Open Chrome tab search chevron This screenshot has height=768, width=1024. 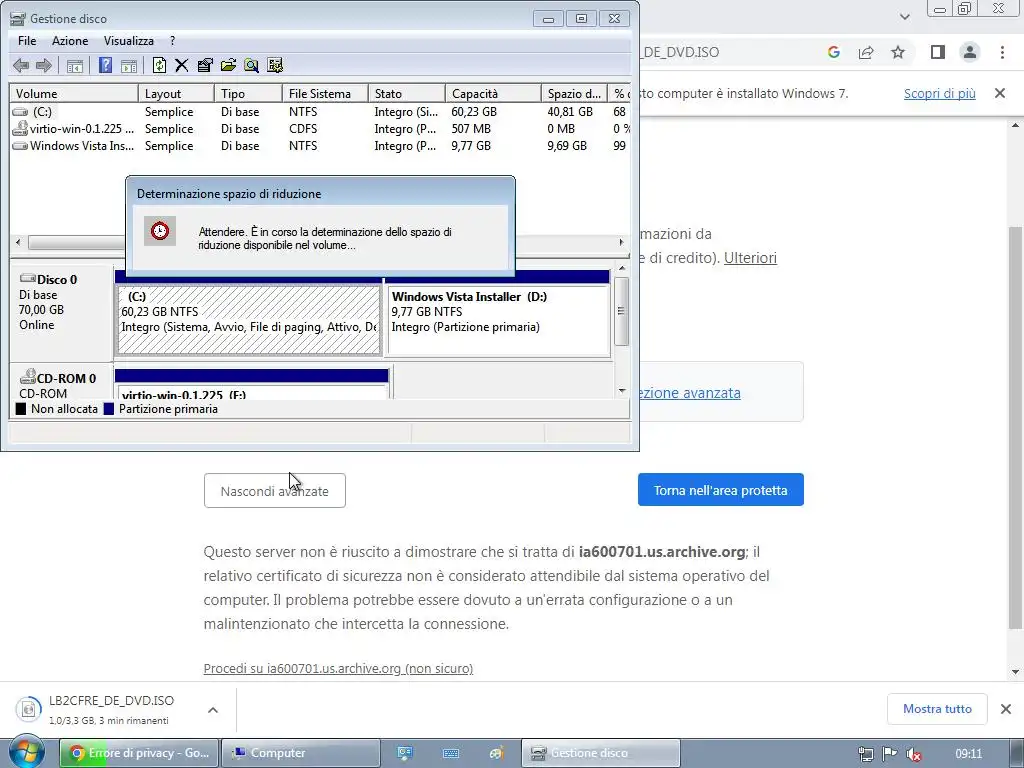904,16
